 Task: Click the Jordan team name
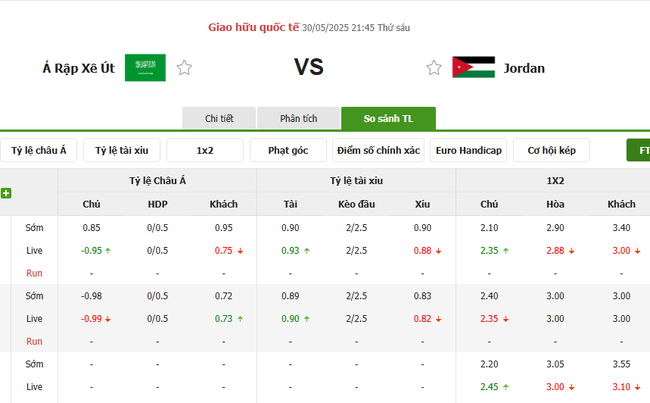[x=524, y=68]
